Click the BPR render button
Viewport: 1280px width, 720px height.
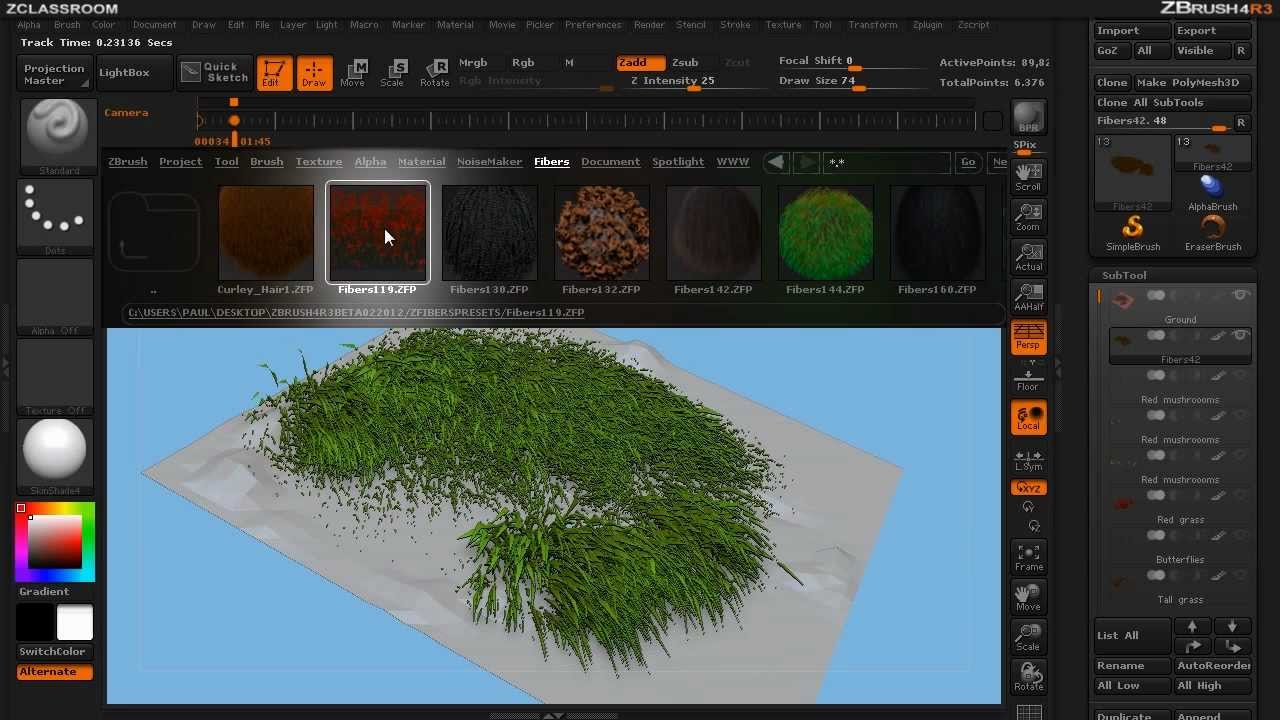[1028, 117]
